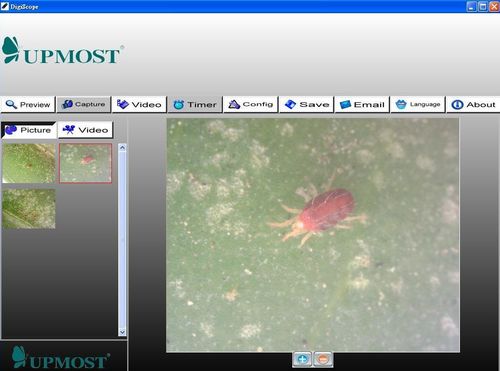Start recording with the Video toolbar button
Screen dimensions: 500x371
[x=139, y=105]
